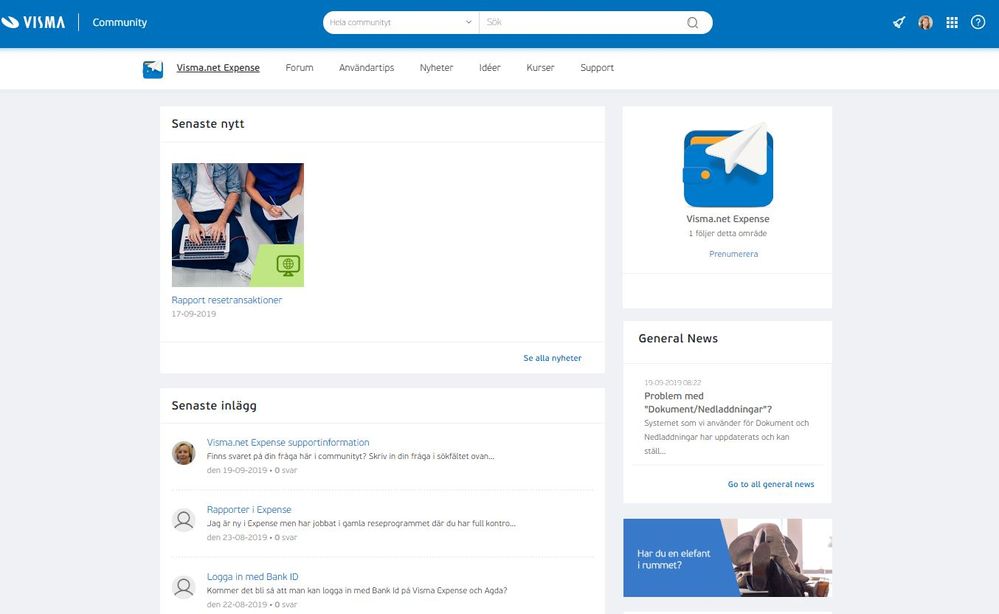Expand the Hela communityt search scope dropdown

point(401,22)
